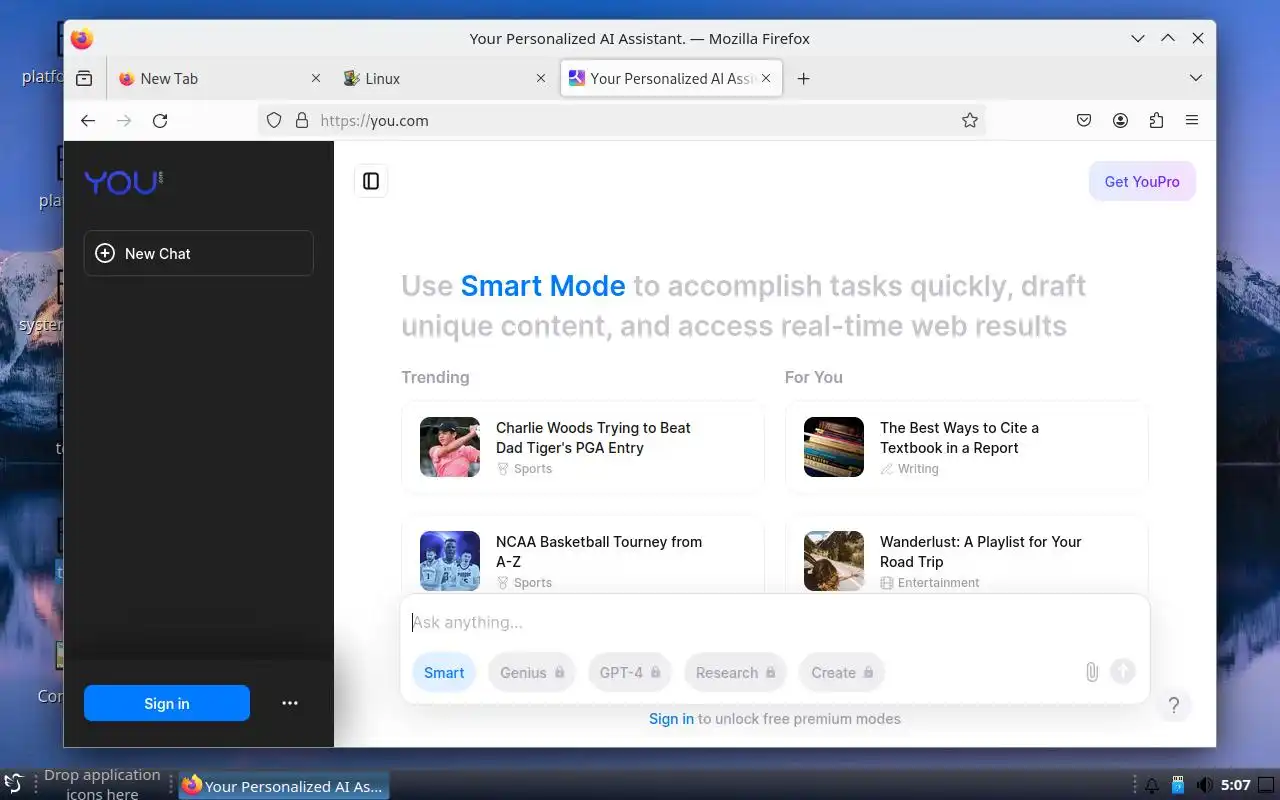Open the Firefox account icon
Screen dimensions: 1280x800
click(1120, 120)
